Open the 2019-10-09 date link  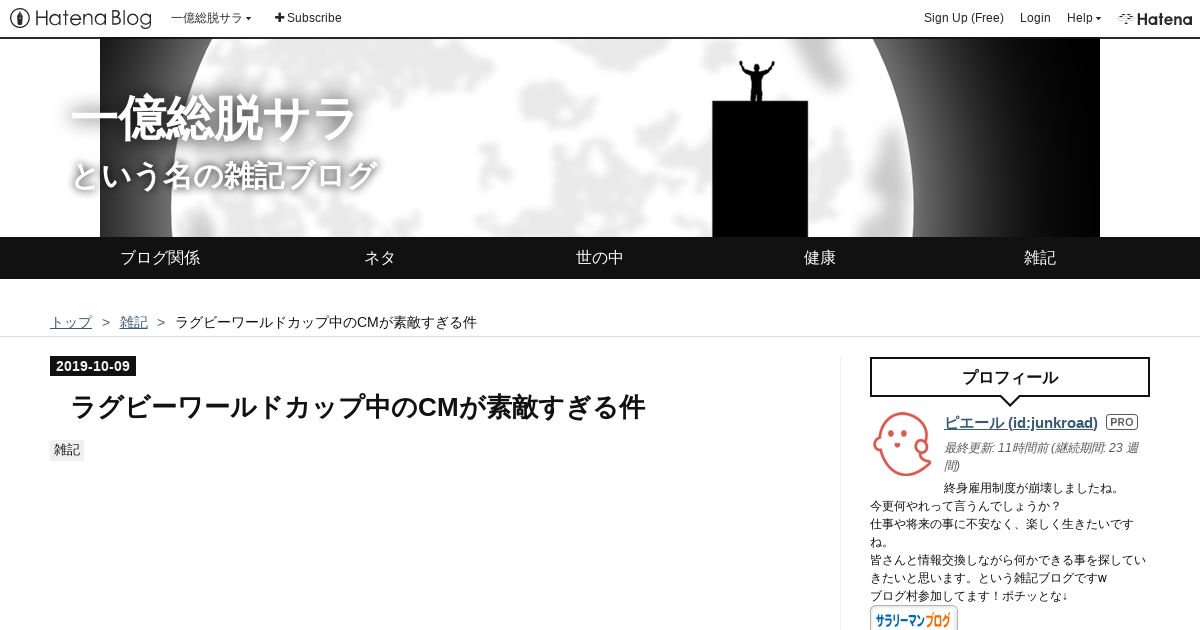[x=93, y=366]
